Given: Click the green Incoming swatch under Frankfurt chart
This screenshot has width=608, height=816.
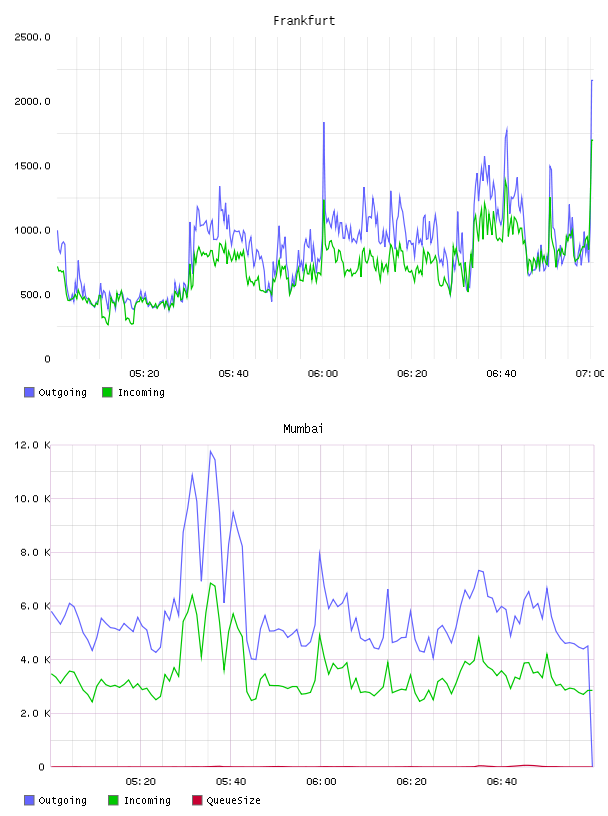Looking at the screenshot, I should click(107, 392).
